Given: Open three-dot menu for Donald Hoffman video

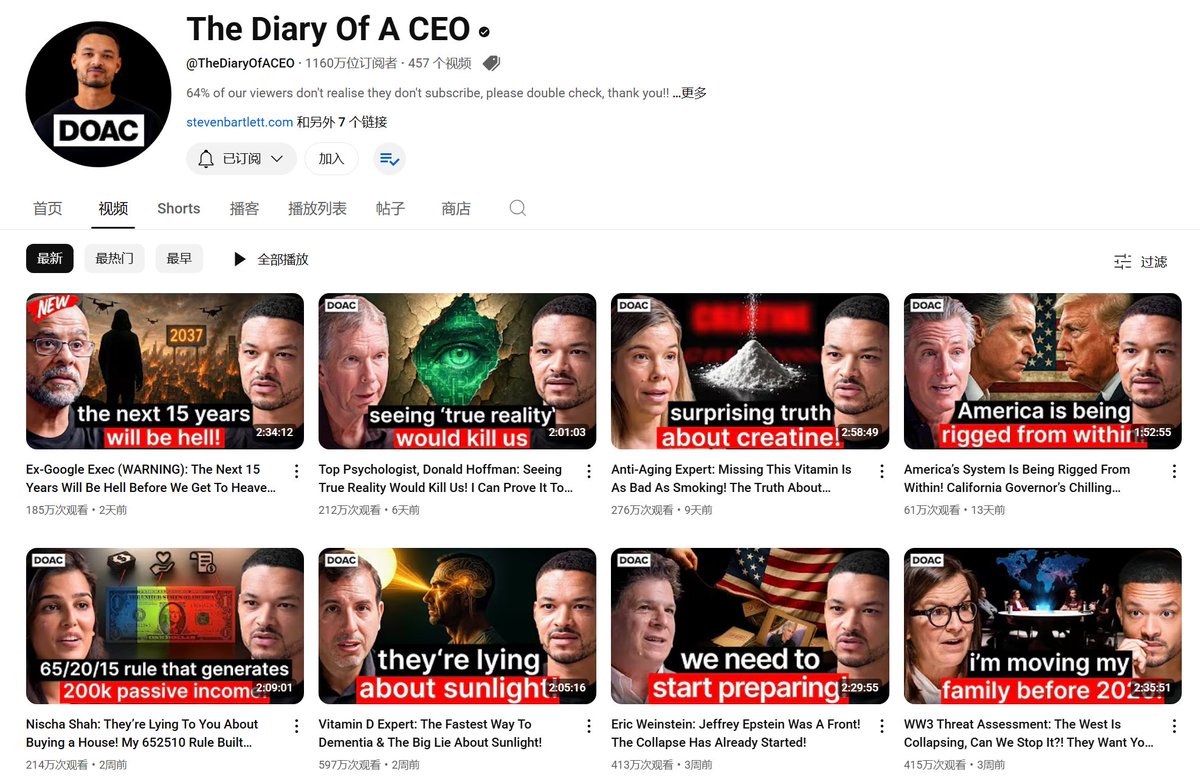Looking at the screenshot, I should pyautogui.click(x=589, y=471).
